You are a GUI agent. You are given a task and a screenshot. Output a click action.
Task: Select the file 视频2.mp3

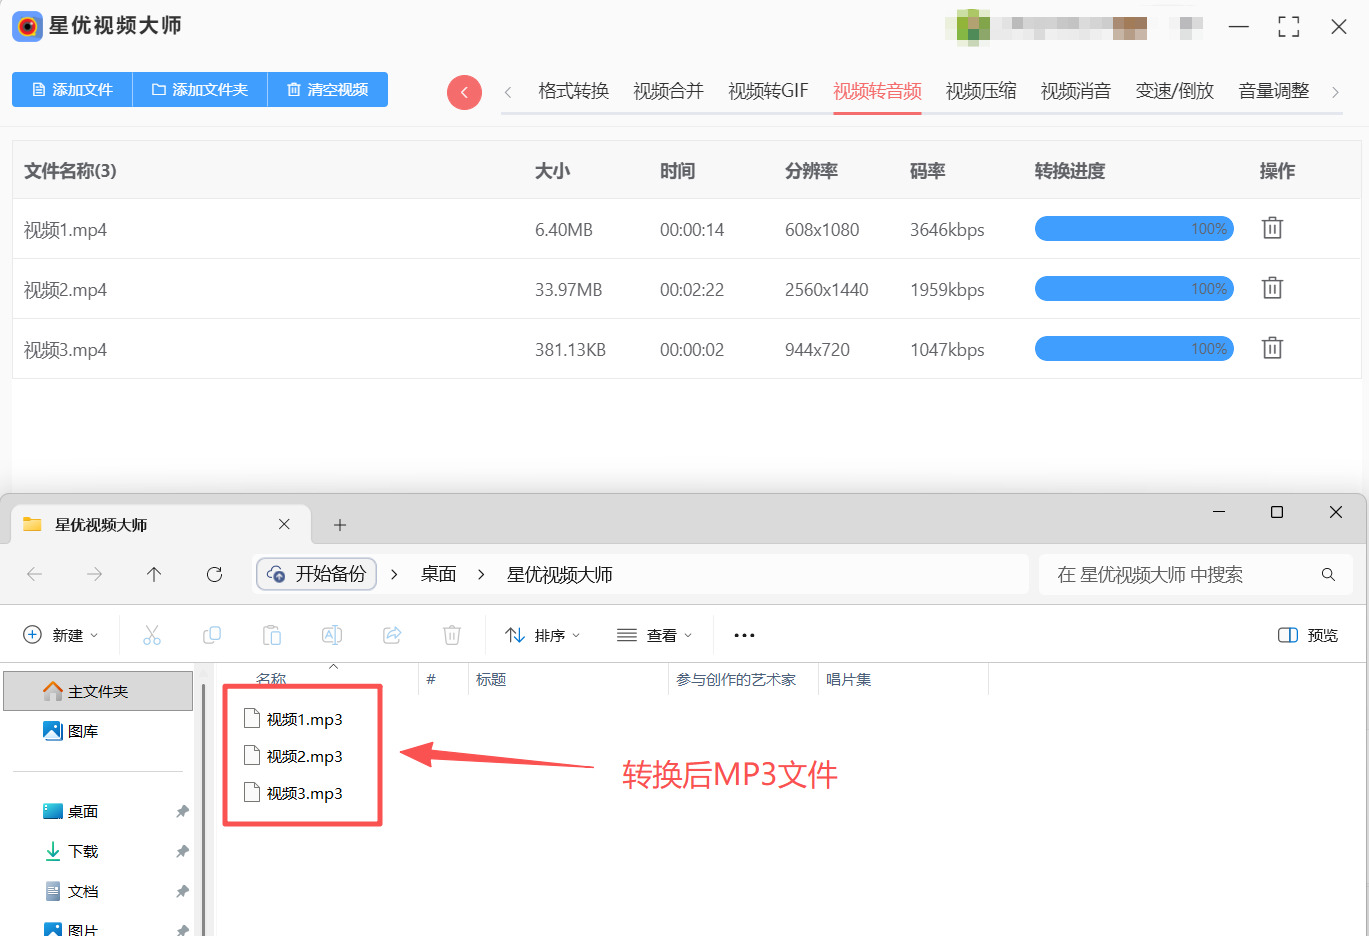(294, 756)
